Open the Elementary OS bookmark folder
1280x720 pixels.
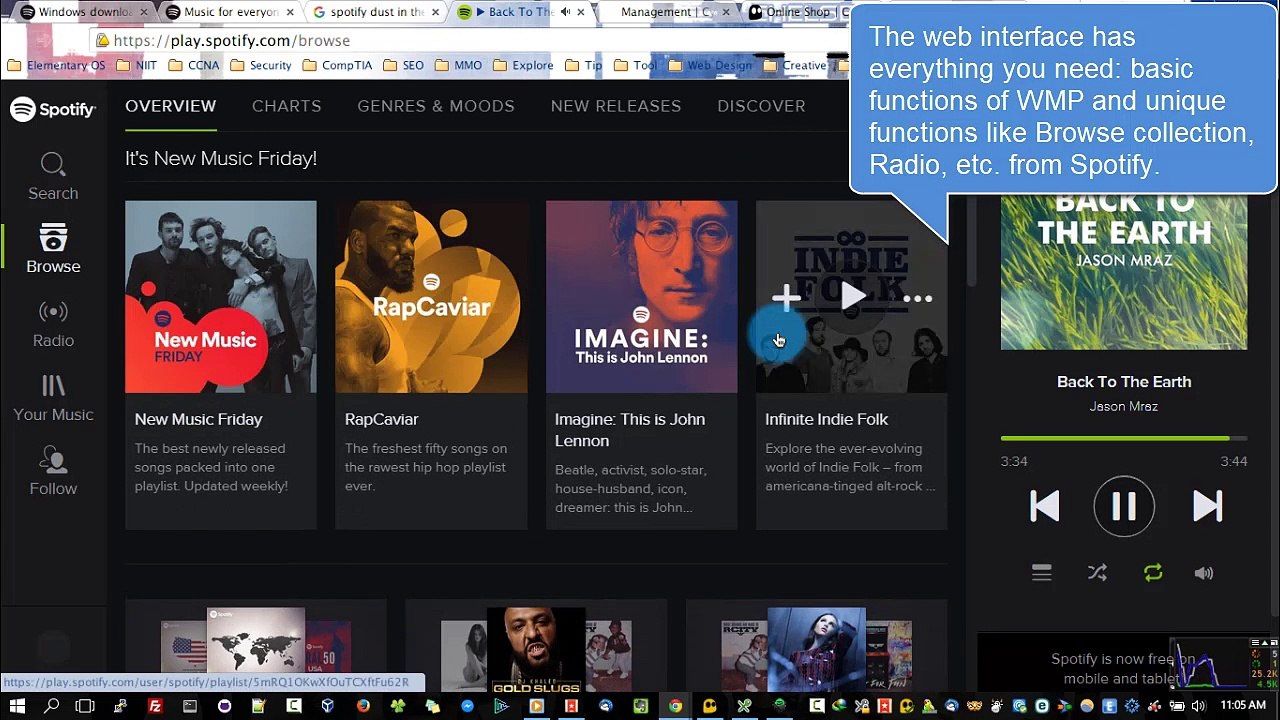57,65
